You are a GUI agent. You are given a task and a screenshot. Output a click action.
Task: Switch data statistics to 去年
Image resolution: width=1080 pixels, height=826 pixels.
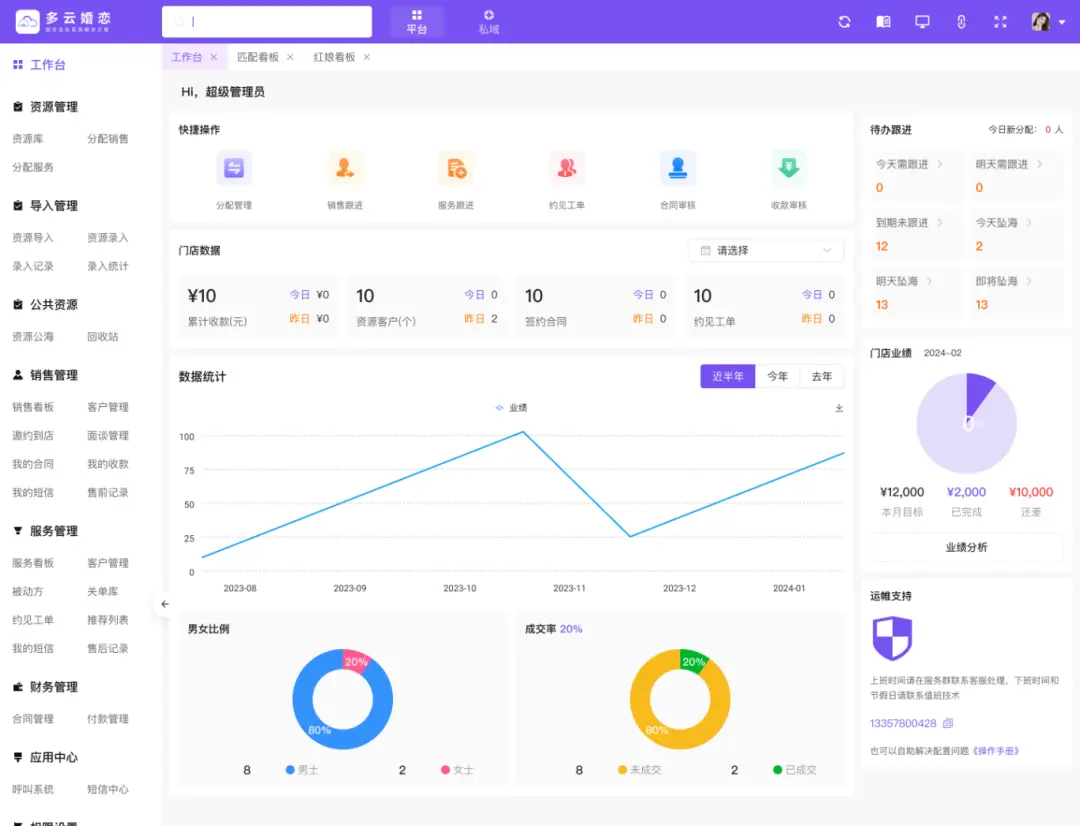click(822, 376)
